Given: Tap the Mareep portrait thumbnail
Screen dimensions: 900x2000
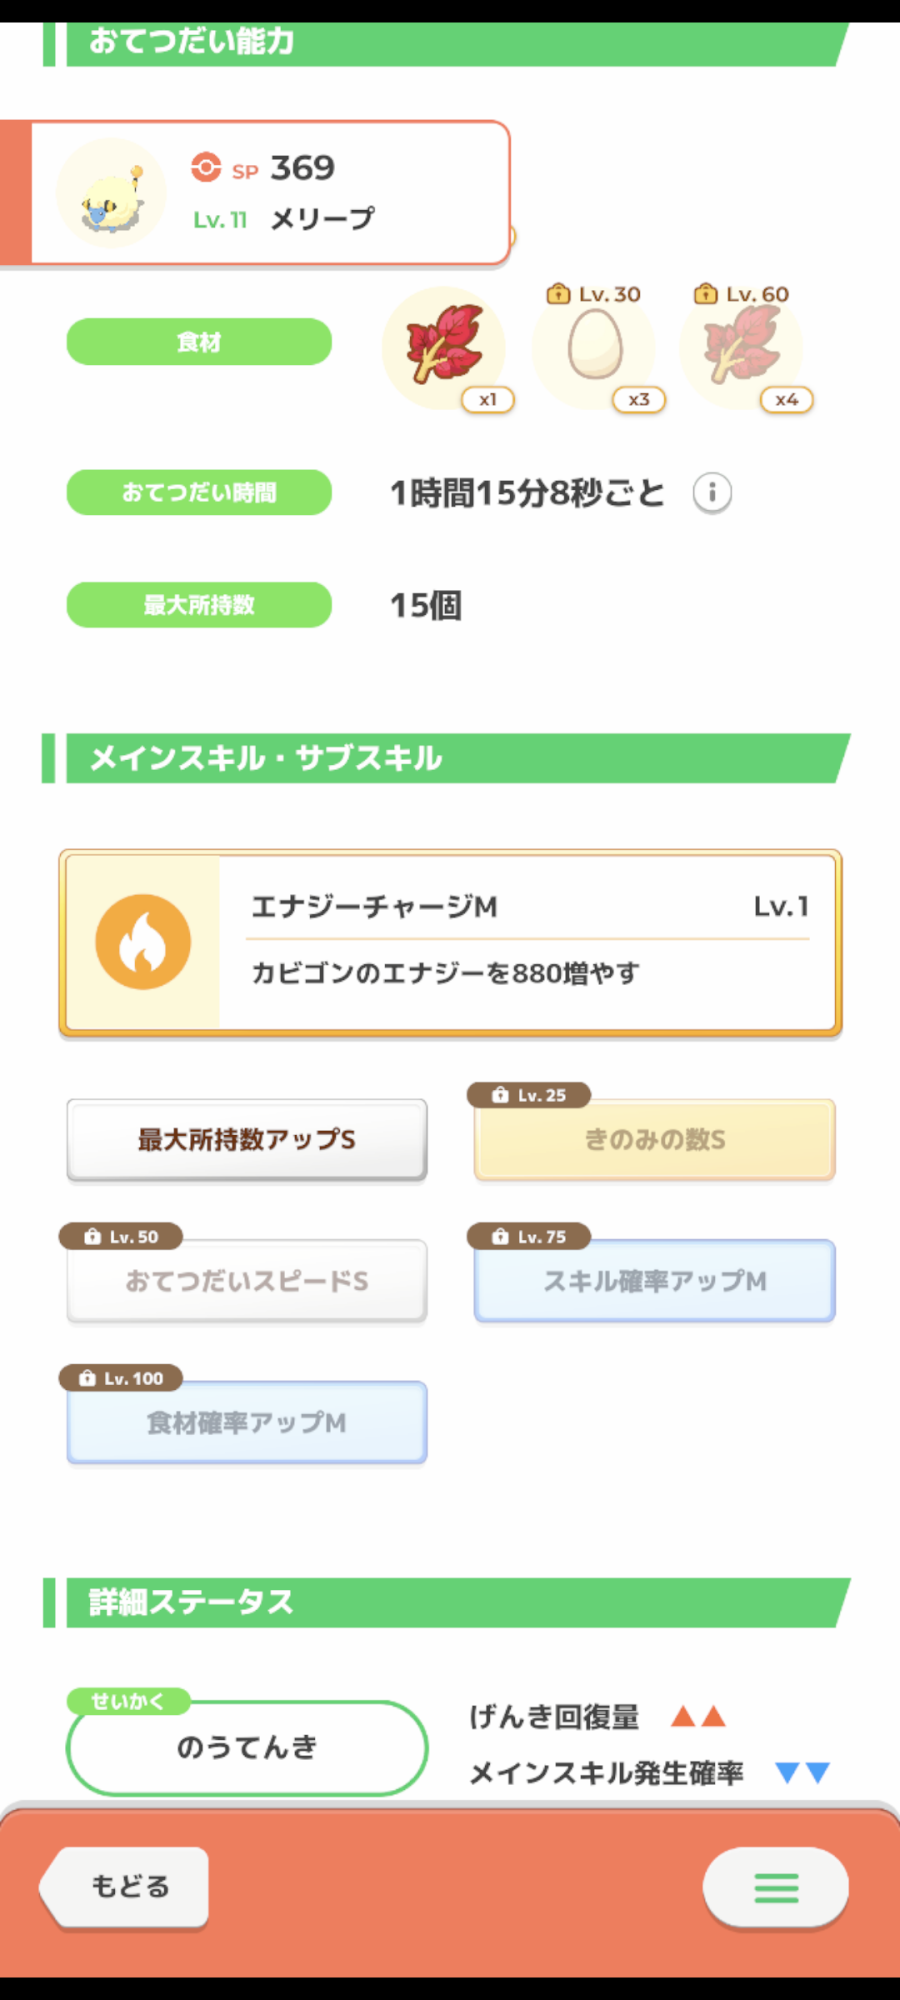Looking at the screenshot, I should pos(111,194).
